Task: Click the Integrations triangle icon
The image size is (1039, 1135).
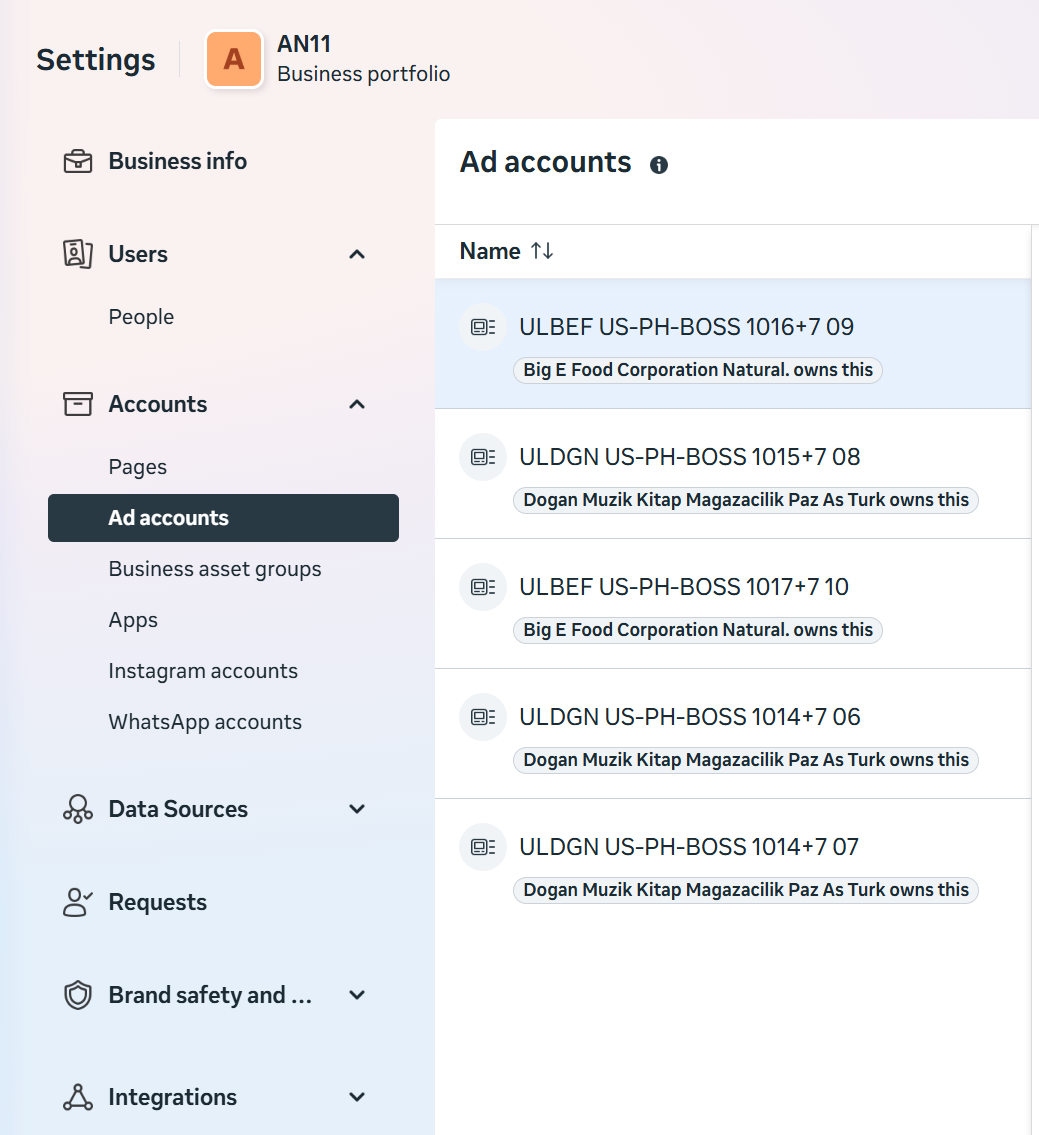Action: 78,1097
